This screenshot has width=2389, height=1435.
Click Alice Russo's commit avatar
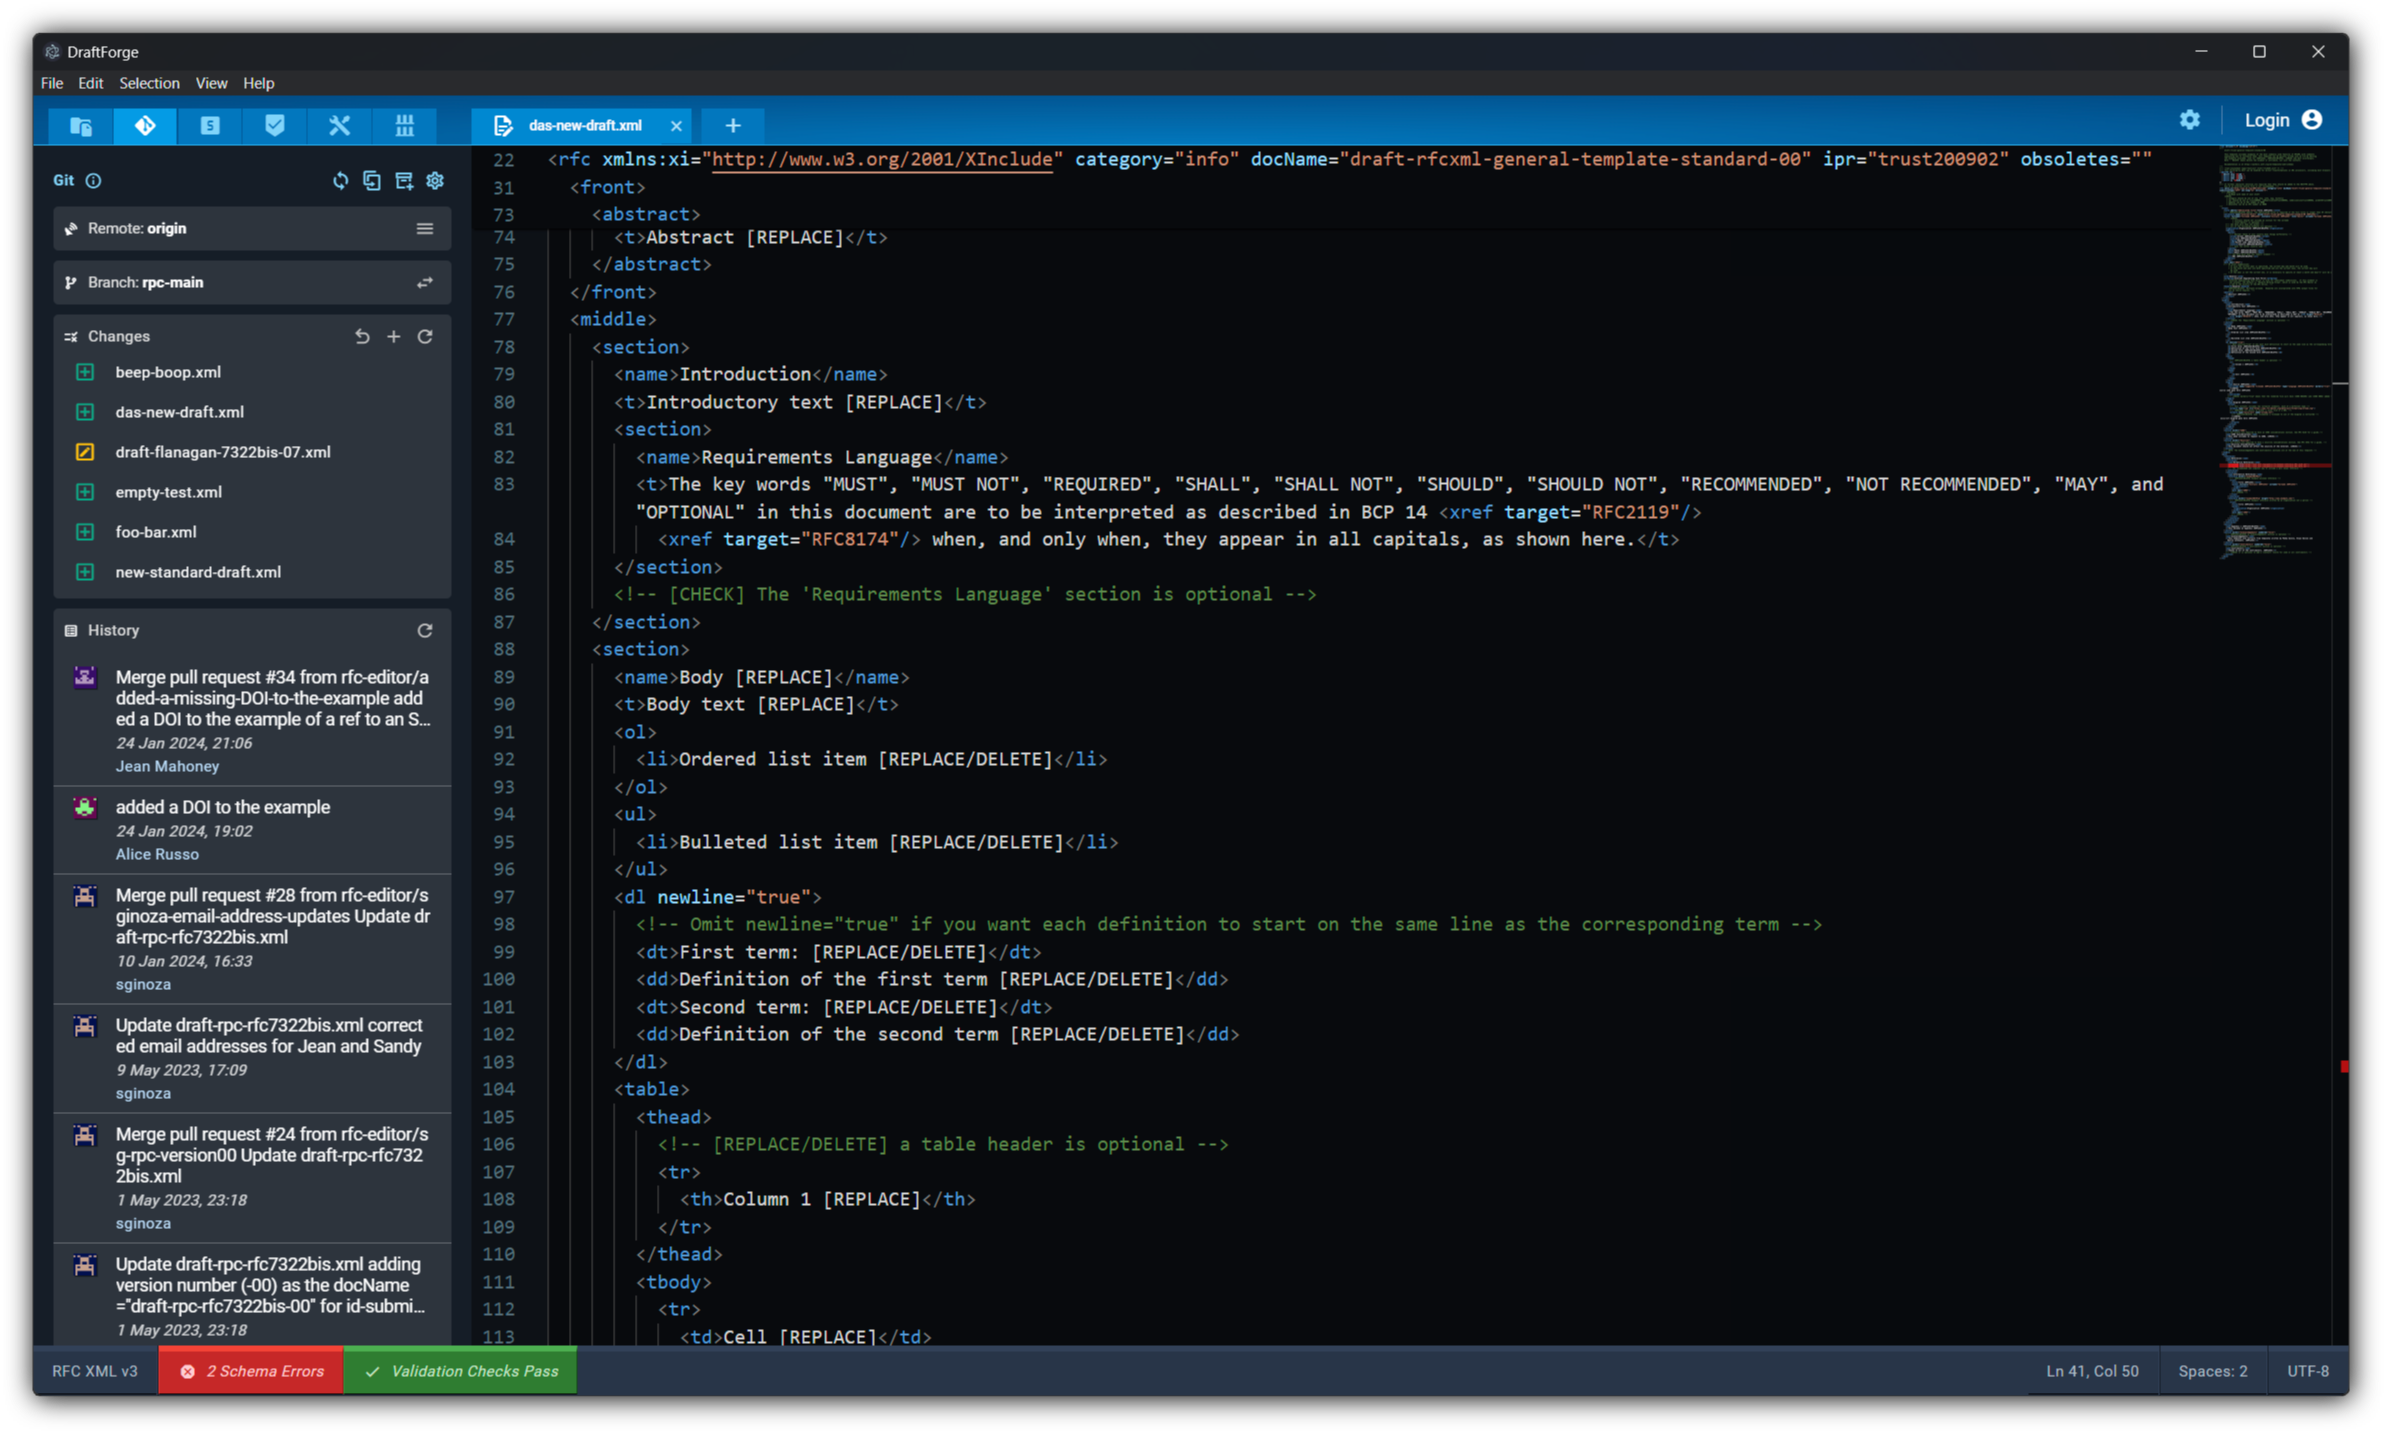[x=85, y=808]
